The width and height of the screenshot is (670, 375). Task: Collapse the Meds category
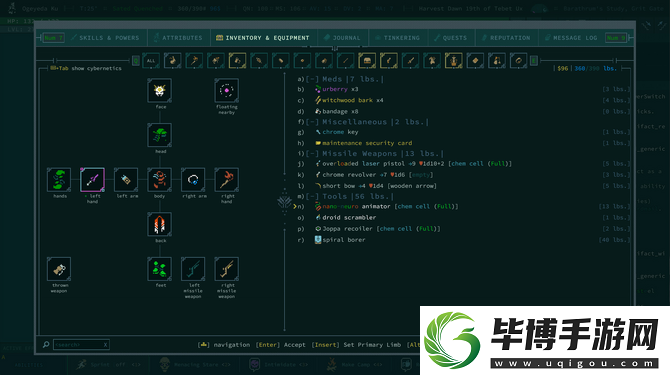312,79
